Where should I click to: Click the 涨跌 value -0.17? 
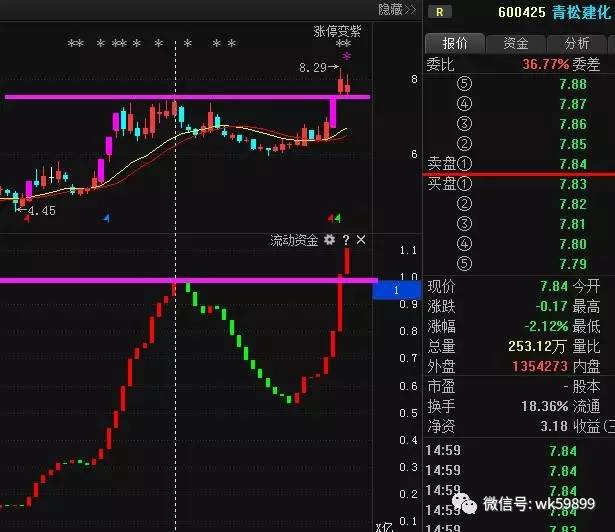point(552,306)
